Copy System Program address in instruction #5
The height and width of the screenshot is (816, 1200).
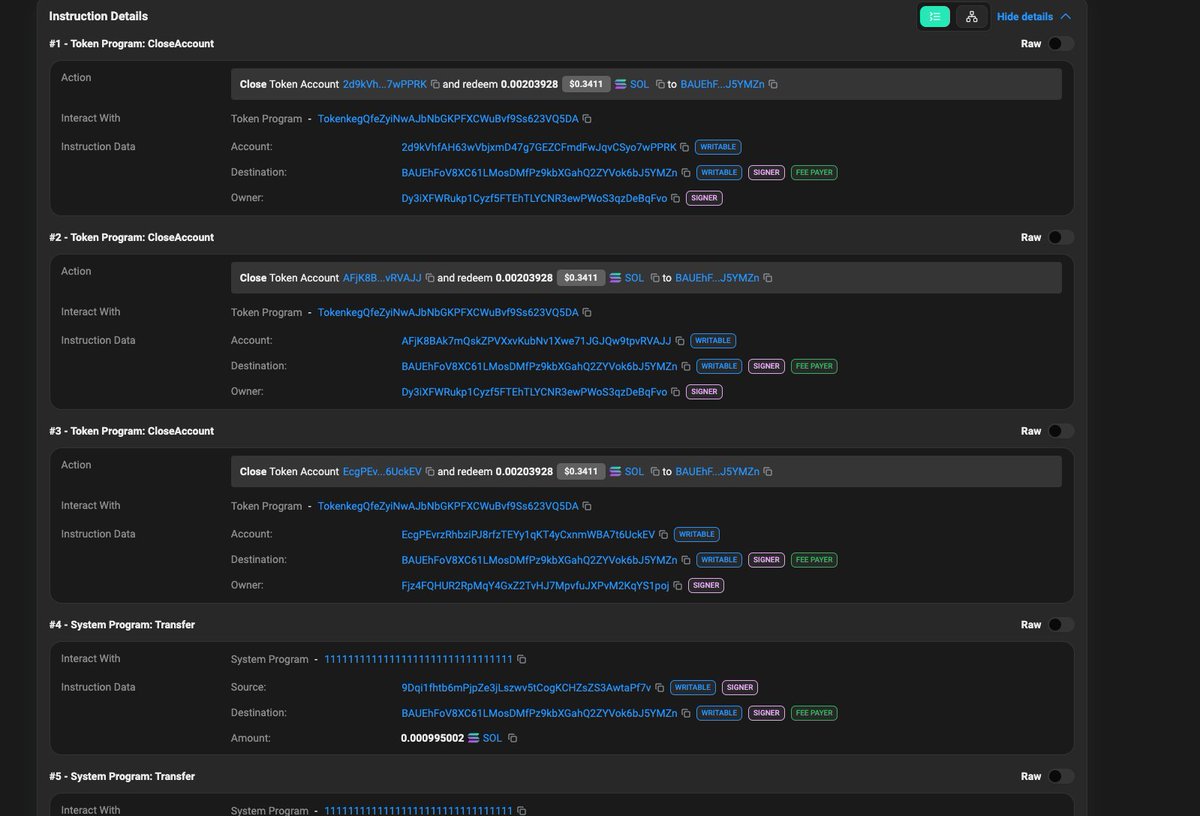click(x=521, y=811)
